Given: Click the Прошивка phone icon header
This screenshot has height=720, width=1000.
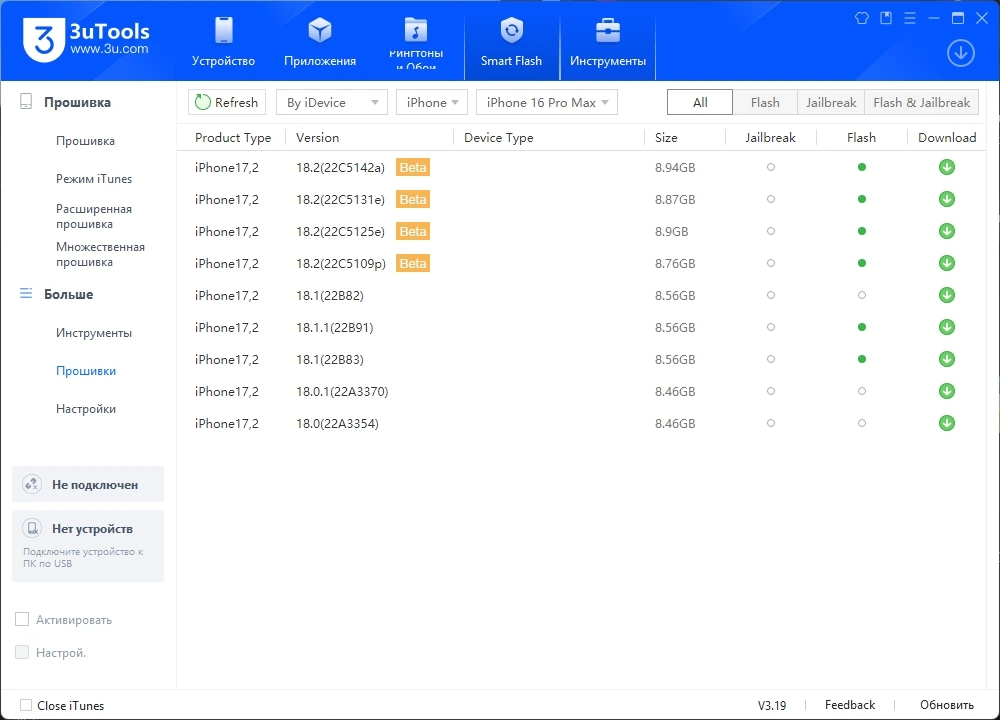Looking at the screenshot, I should click(26, 101).
